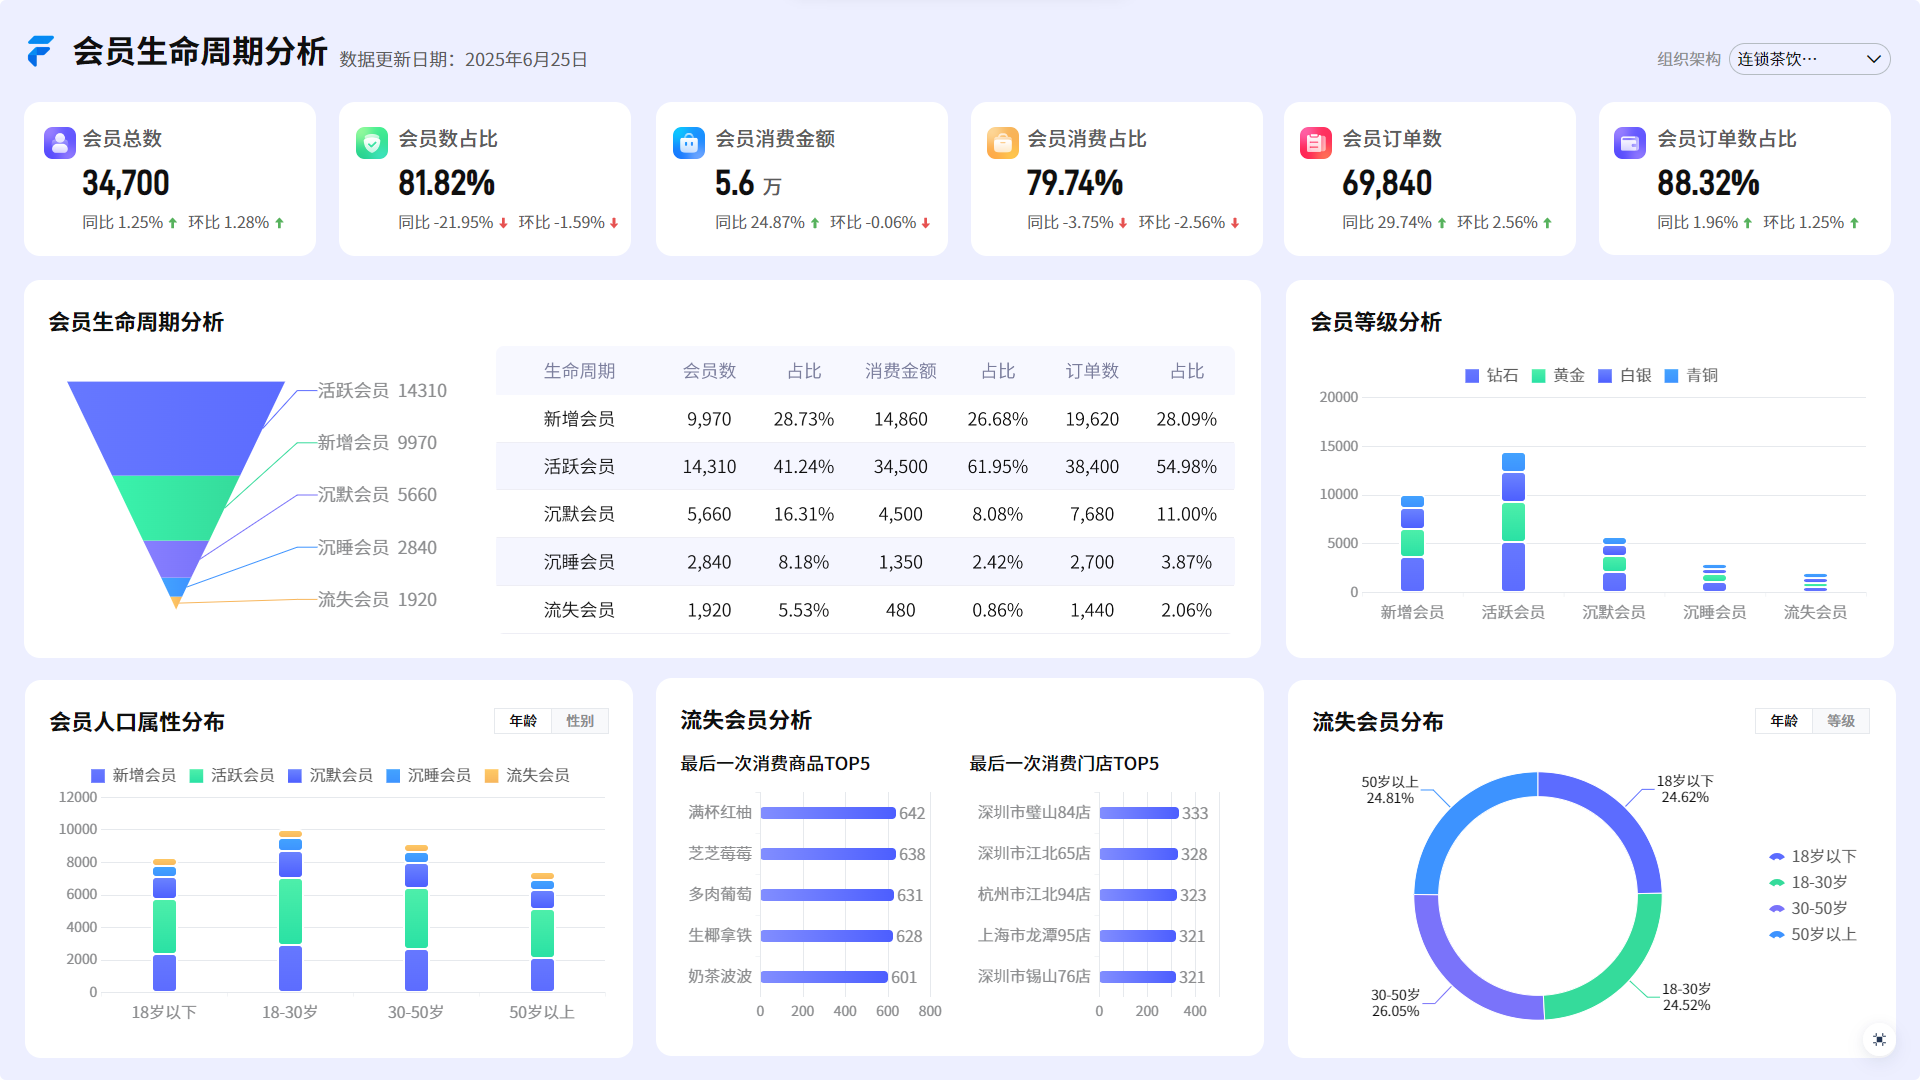Image resolution: width=1920 pixels, height=1080 pixels.
Task: Click the 会员消费金额 blue bag icon
Action: 689,143
